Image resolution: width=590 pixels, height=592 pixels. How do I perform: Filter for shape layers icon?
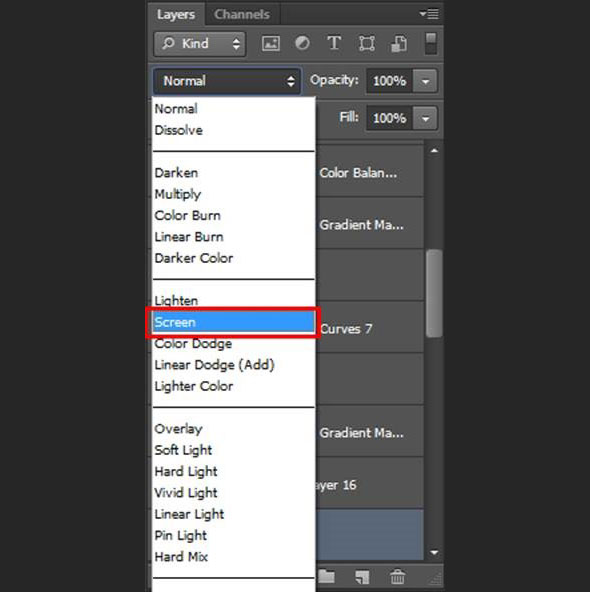click(x=367, y=43)
